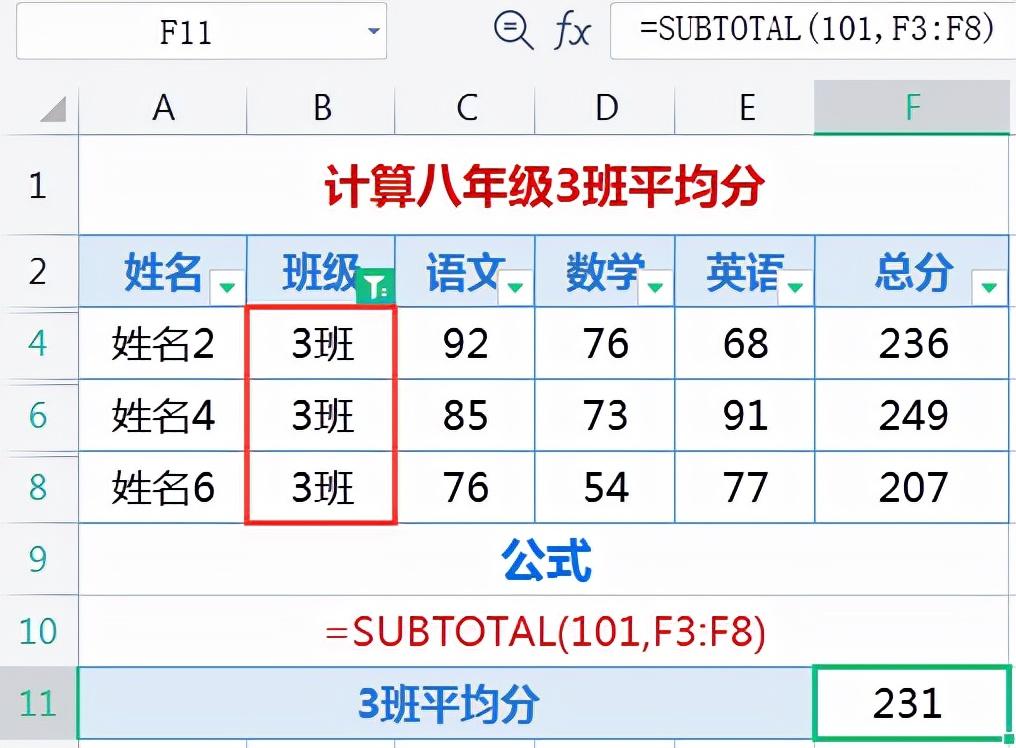Select row 8 header

(38, 487)
